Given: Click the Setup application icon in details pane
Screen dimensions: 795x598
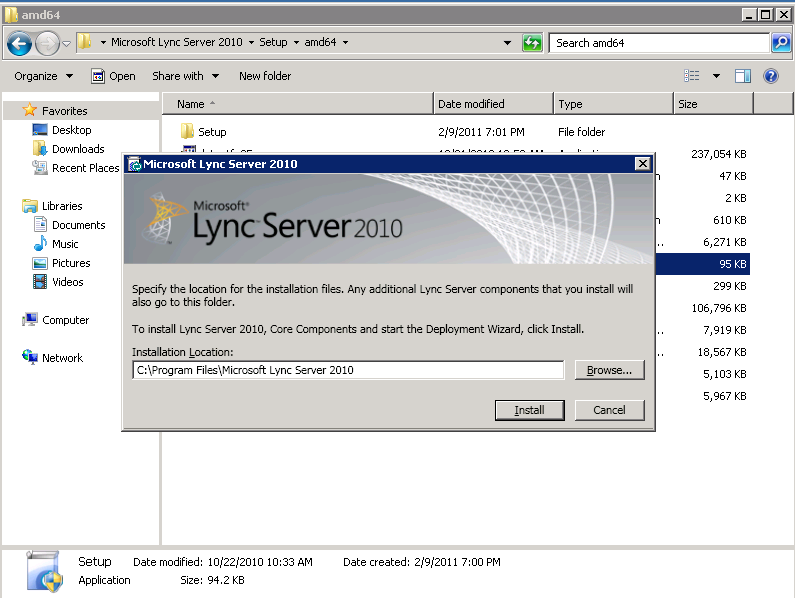Looking at the screenshot, I should [x=45, y=572].
